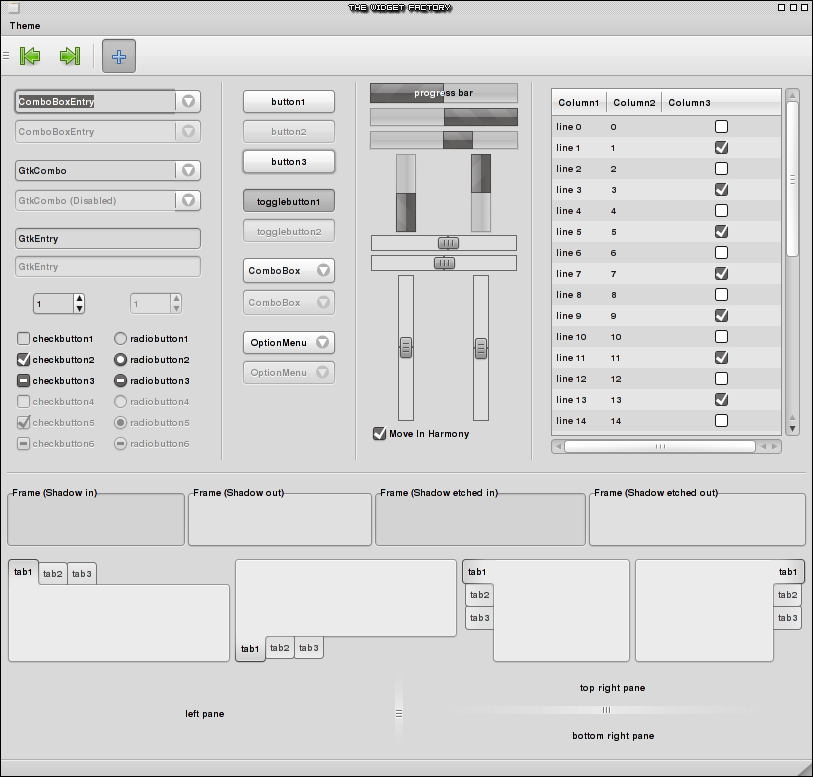The width and height of the screenshot is (813, 777).
Task: Select the 'line 4' row
Action: [666, 211]
